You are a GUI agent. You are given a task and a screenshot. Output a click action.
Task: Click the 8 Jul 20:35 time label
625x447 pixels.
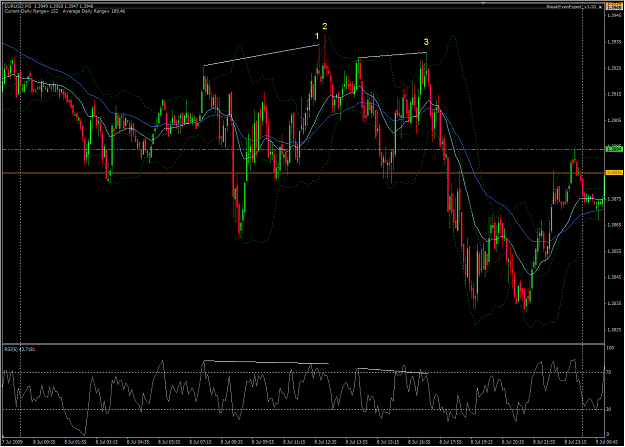(513, 442)
